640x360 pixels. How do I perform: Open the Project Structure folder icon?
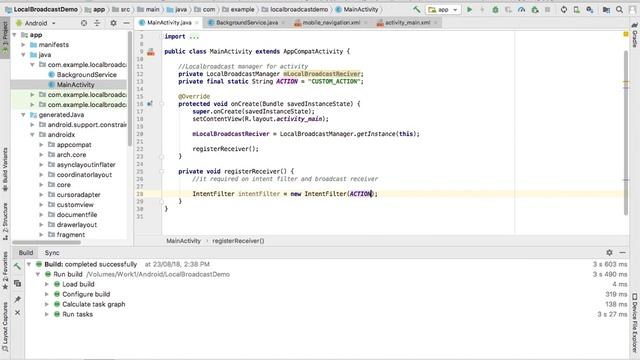pyautogui.click(x=606, y=9)
